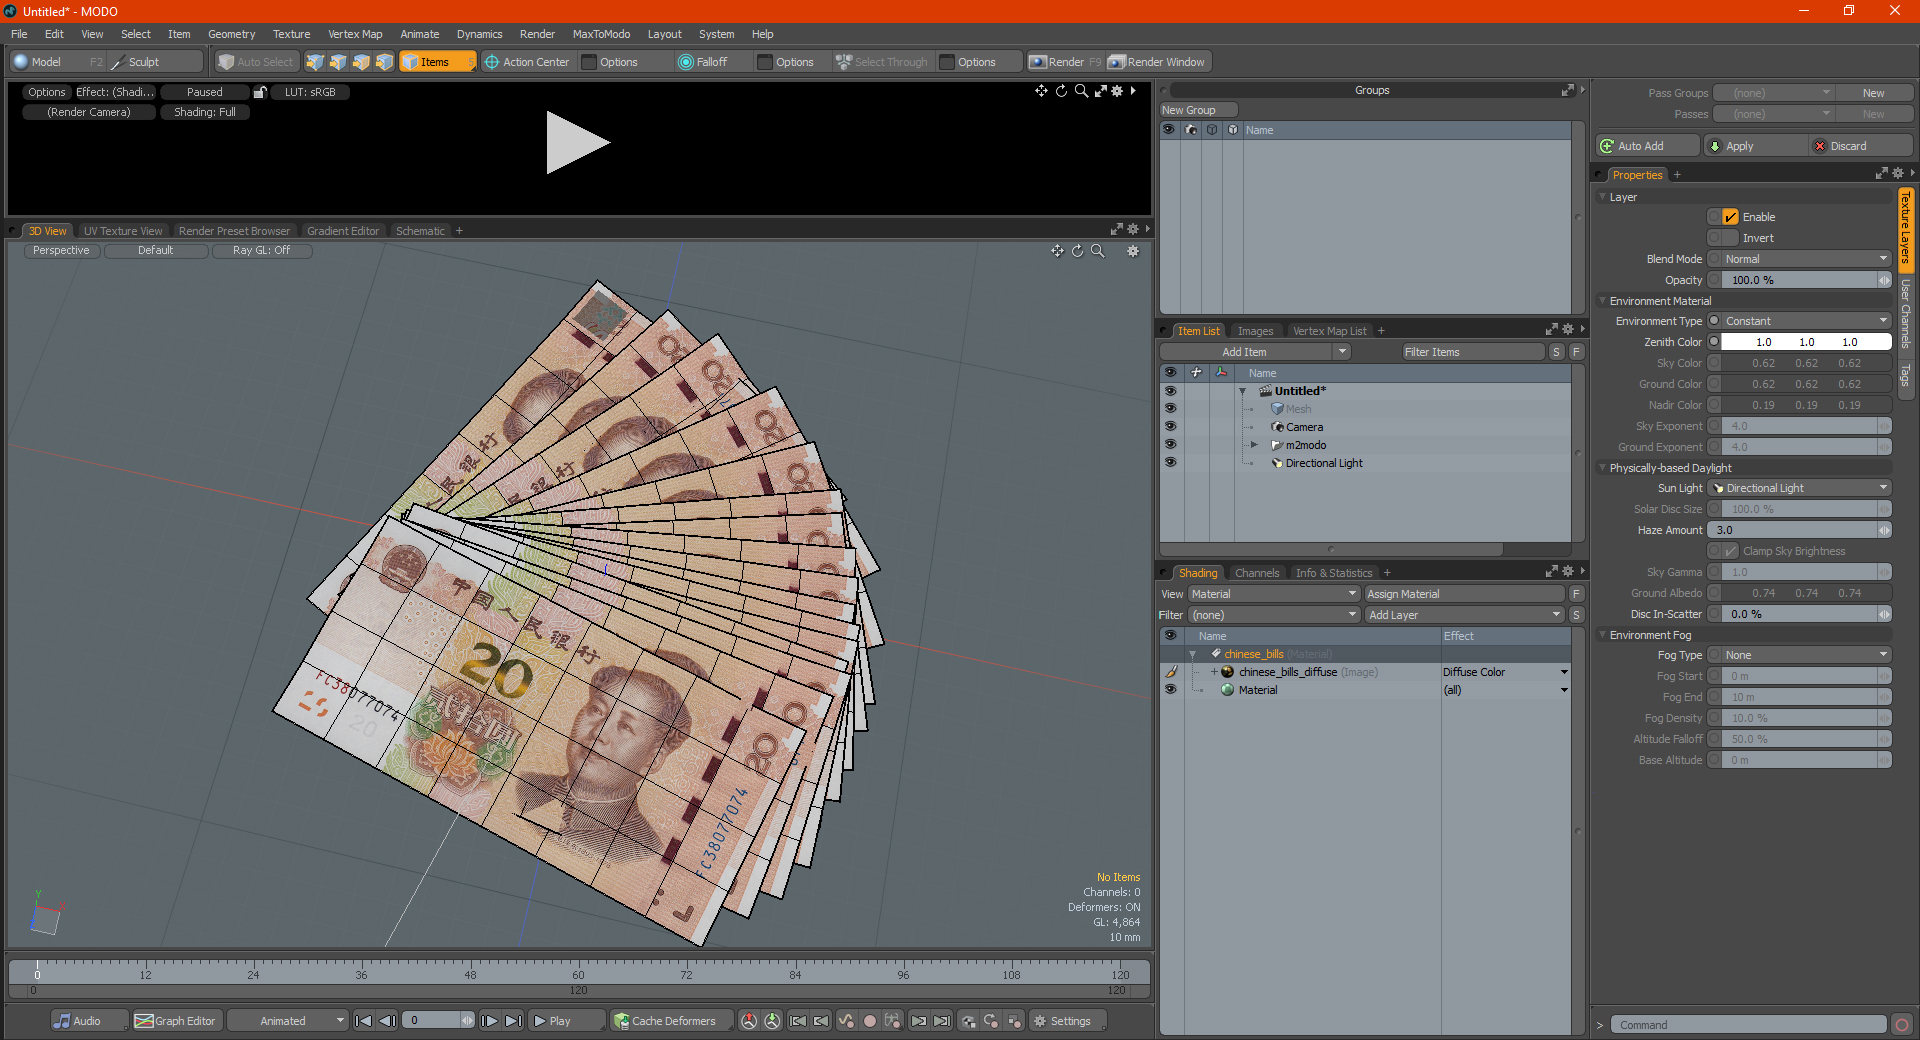Click 3D viewport rotate view icon
The height and width of the screenshot is (1040, 1920).
click(x=1077, y=251)
